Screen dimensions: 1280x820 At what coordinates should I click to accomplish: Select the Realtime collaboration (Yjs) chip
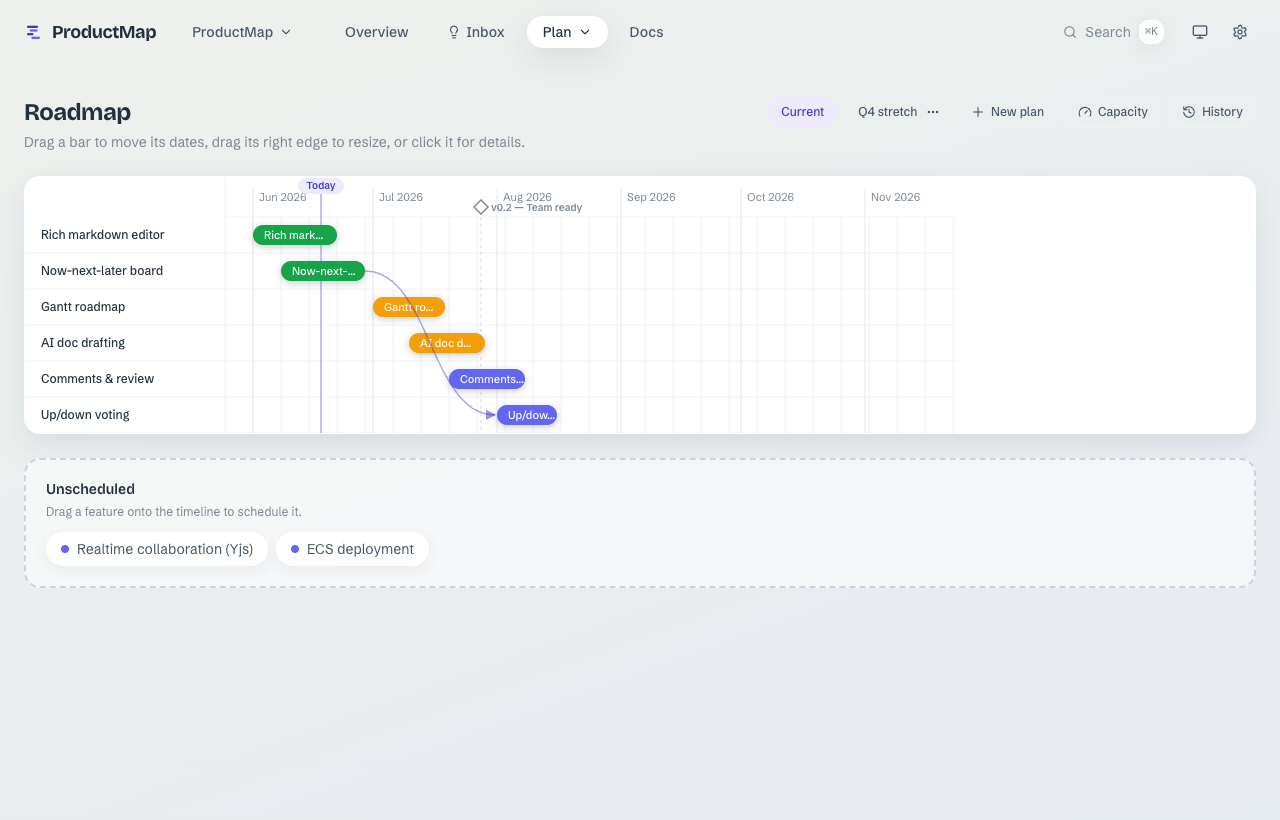tap(157, 549)
